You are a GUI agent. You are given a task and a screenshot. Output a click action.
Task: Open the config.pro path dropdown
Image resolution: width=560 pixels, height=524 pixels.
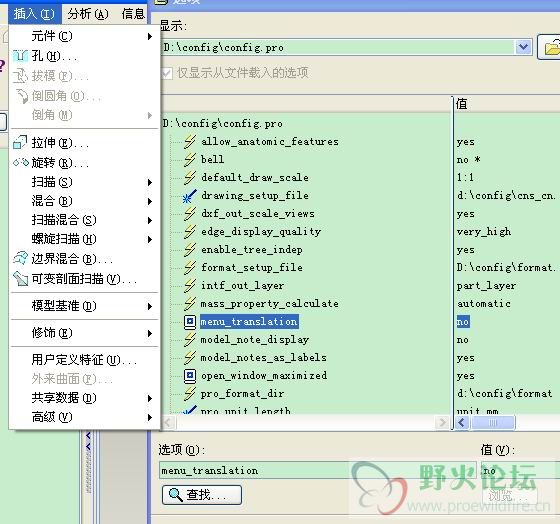click(523, 47)
